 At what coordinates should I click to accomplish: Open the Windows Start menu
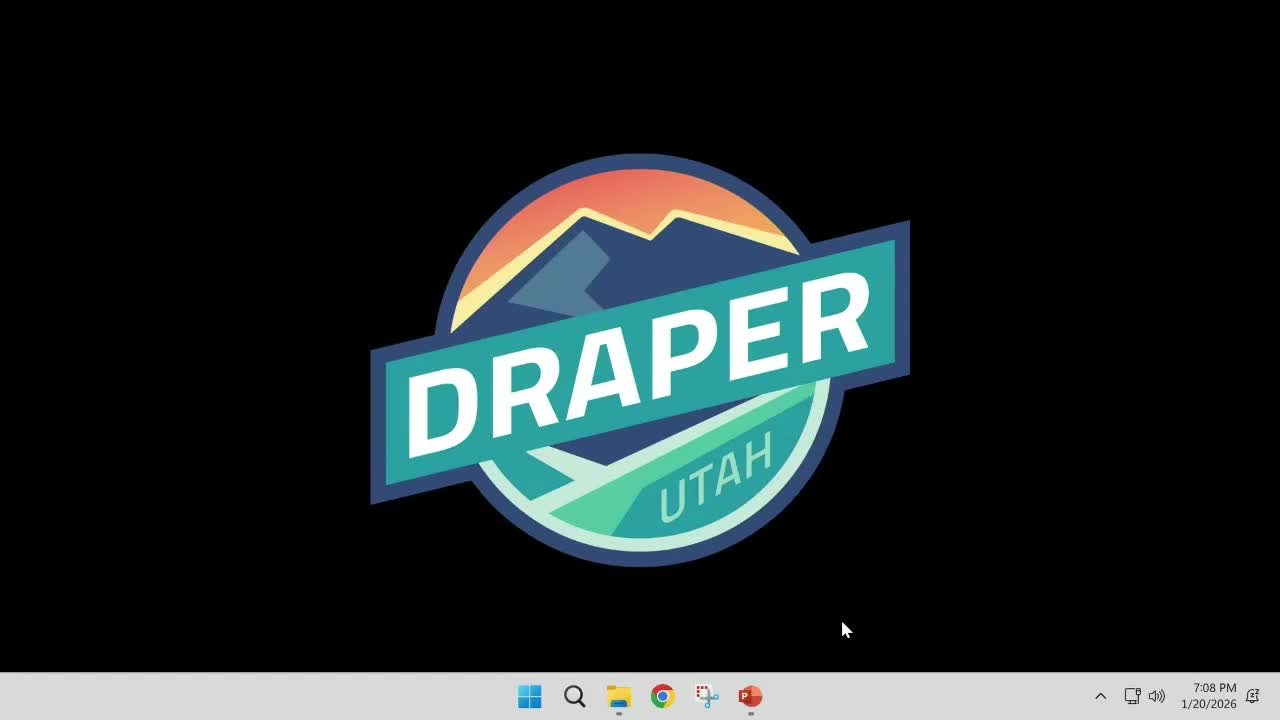click(530, 696)
